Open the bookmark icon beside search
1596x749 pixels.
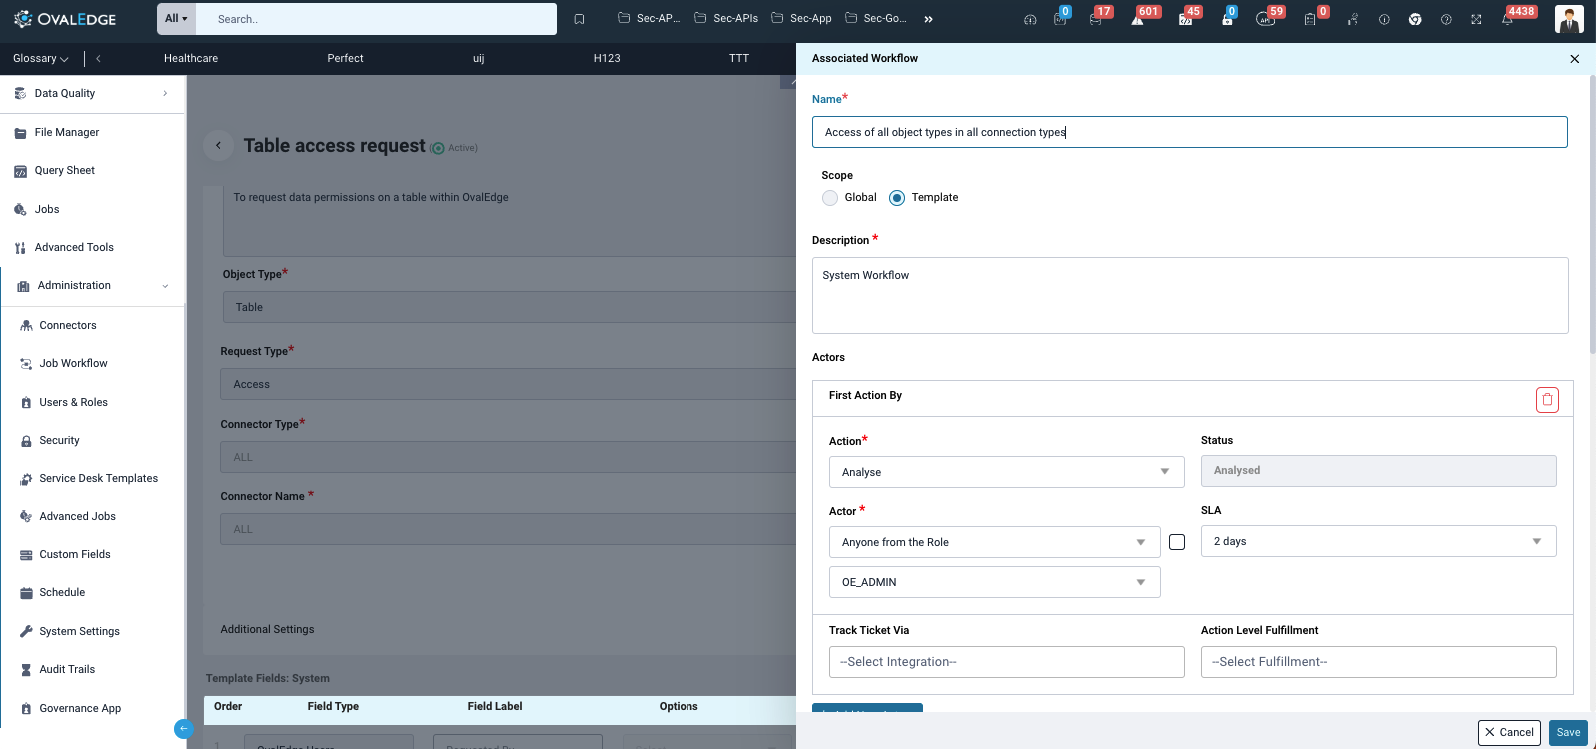pyautogui.click(x=579, y=19)
